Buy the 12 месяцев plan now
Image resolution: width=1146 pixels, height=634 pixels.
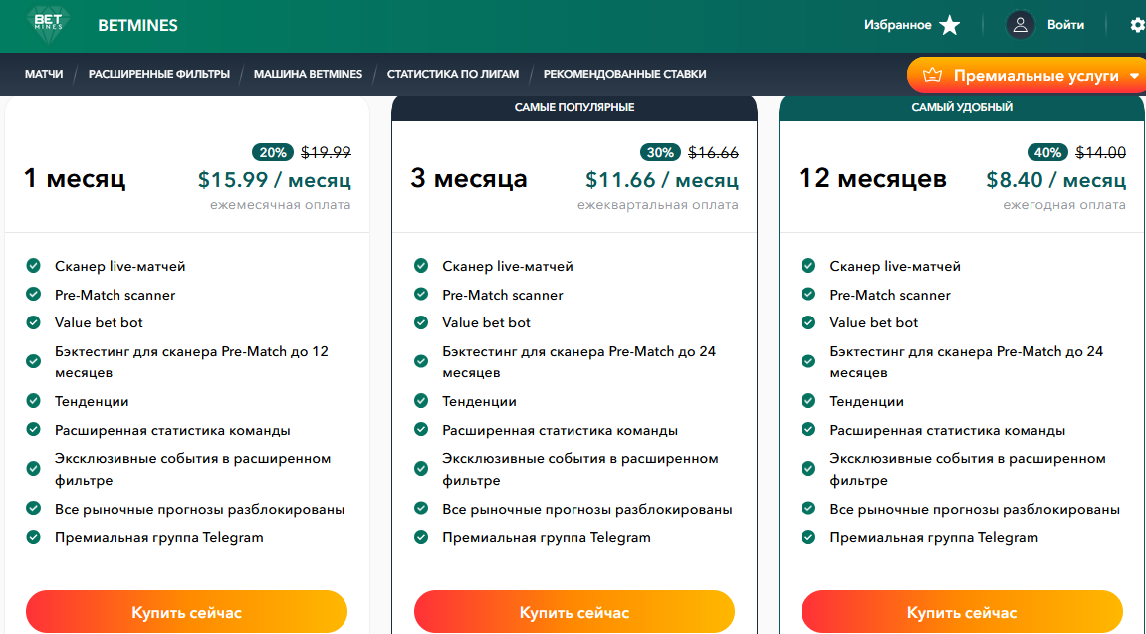[962, 612]
